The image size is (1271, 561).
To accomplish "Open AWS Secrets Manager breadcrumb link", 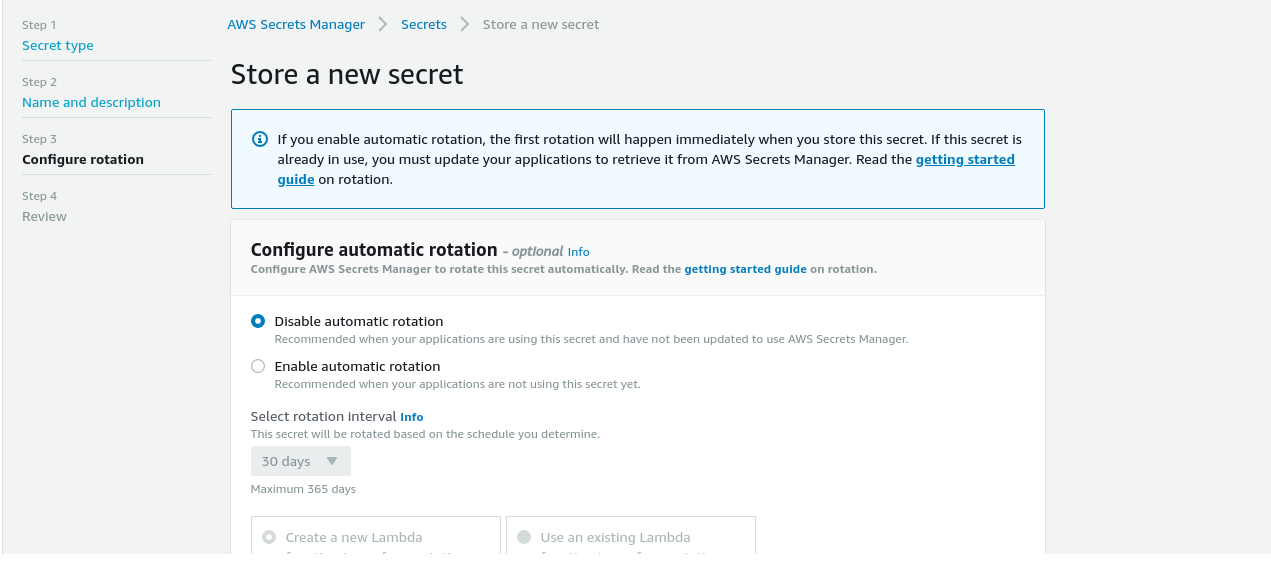I will pyautogui.click(x=296, y=24).
